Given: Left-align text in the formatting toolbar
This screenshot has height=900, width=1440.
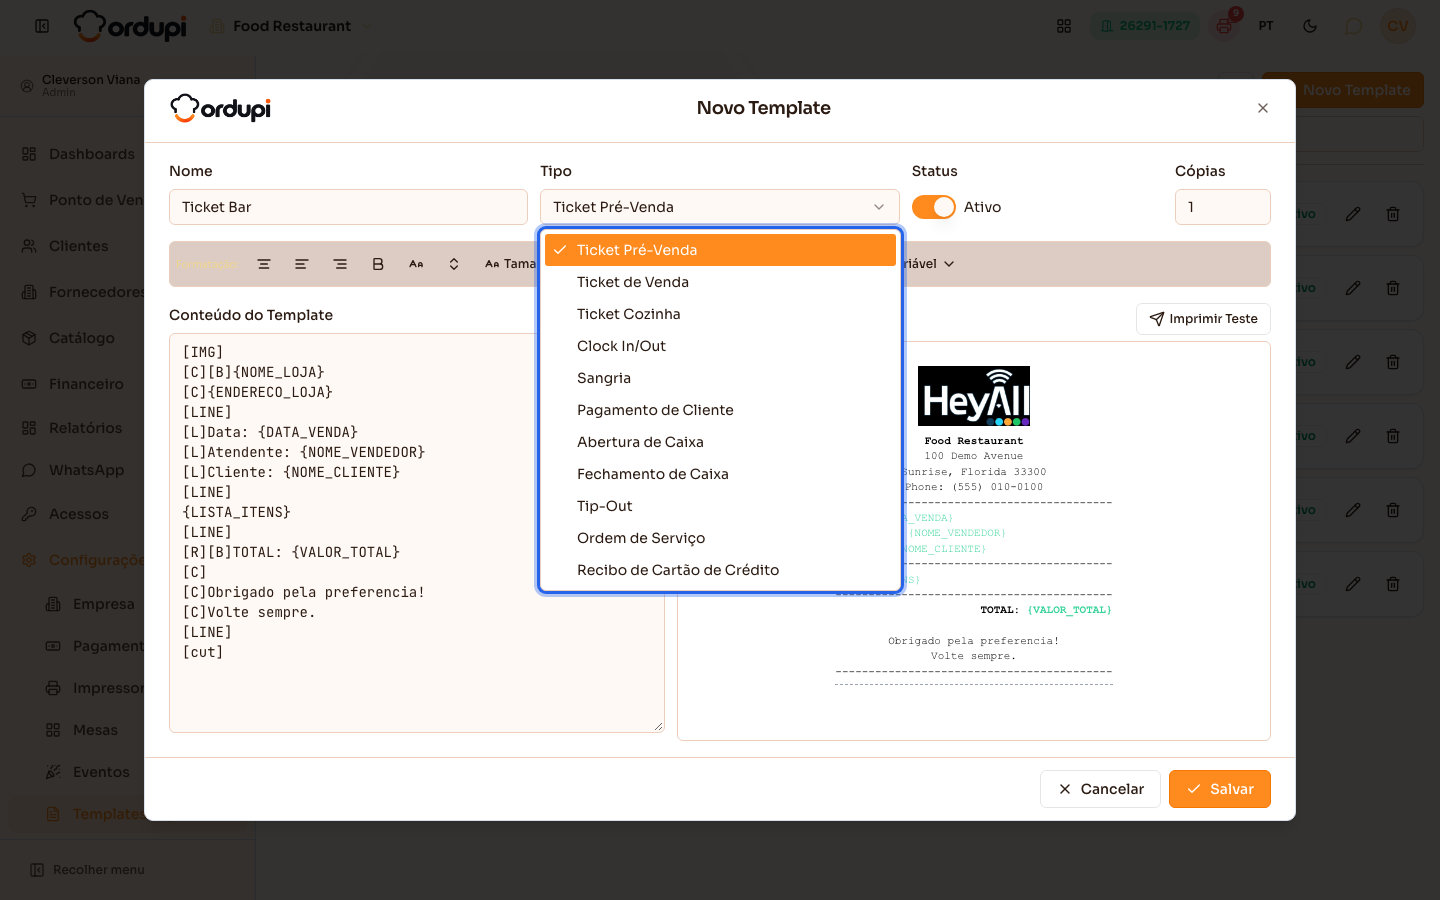Looking at the screenshot, I should 302,264.
